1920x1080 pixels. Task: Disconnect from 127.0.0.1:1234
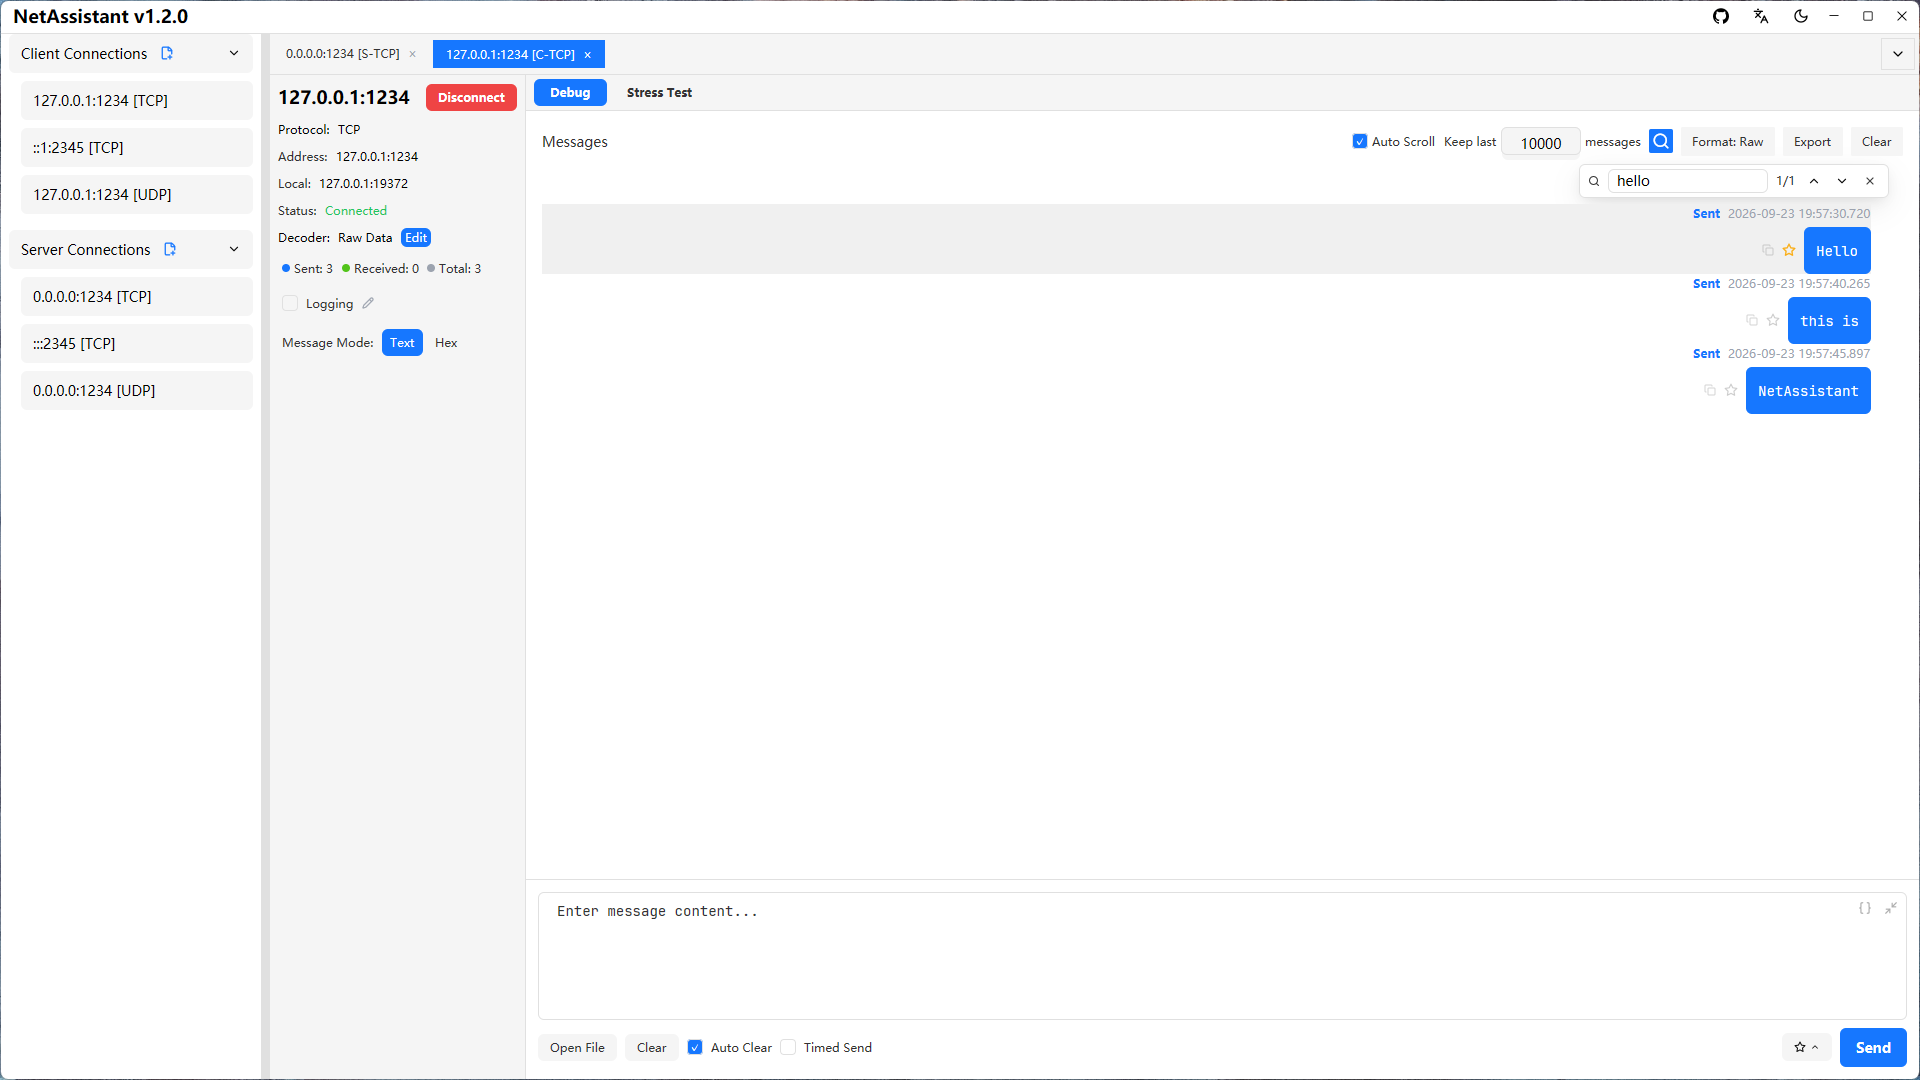tap(471, 97)
